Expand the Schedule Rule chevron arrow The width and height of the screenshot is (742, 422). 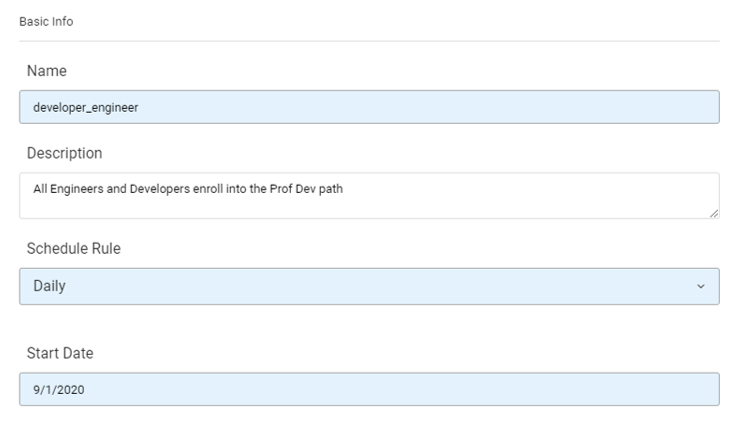tap(700, 286)
